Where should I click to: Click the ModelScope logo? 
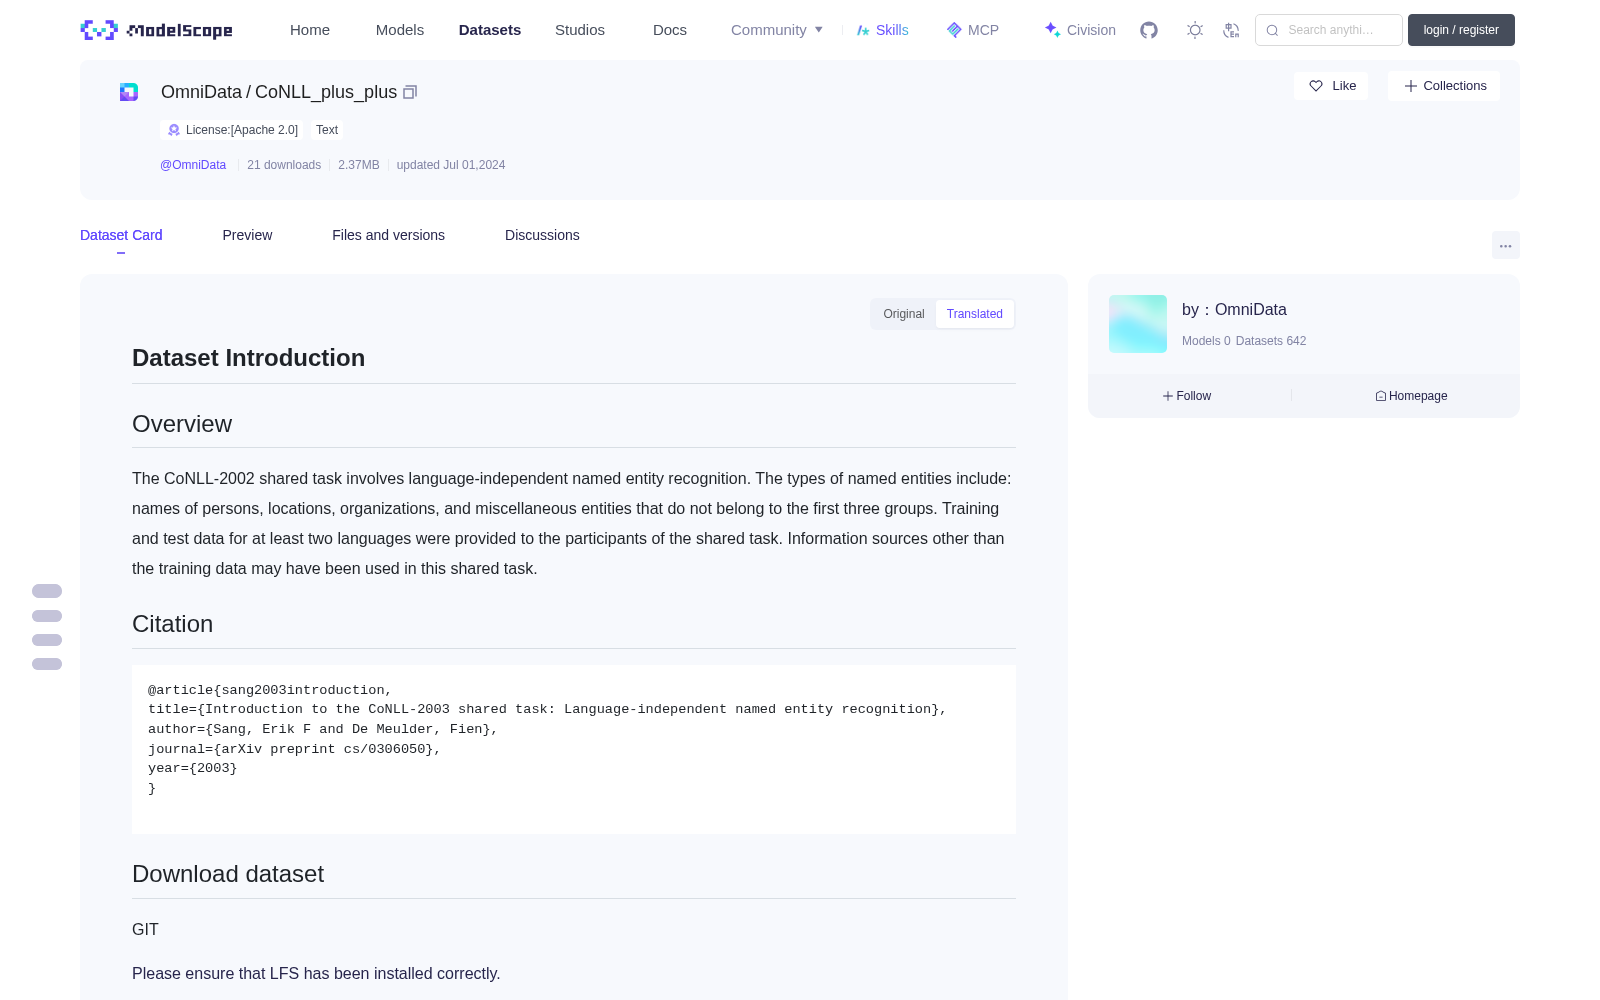click(x=157, y=30)
